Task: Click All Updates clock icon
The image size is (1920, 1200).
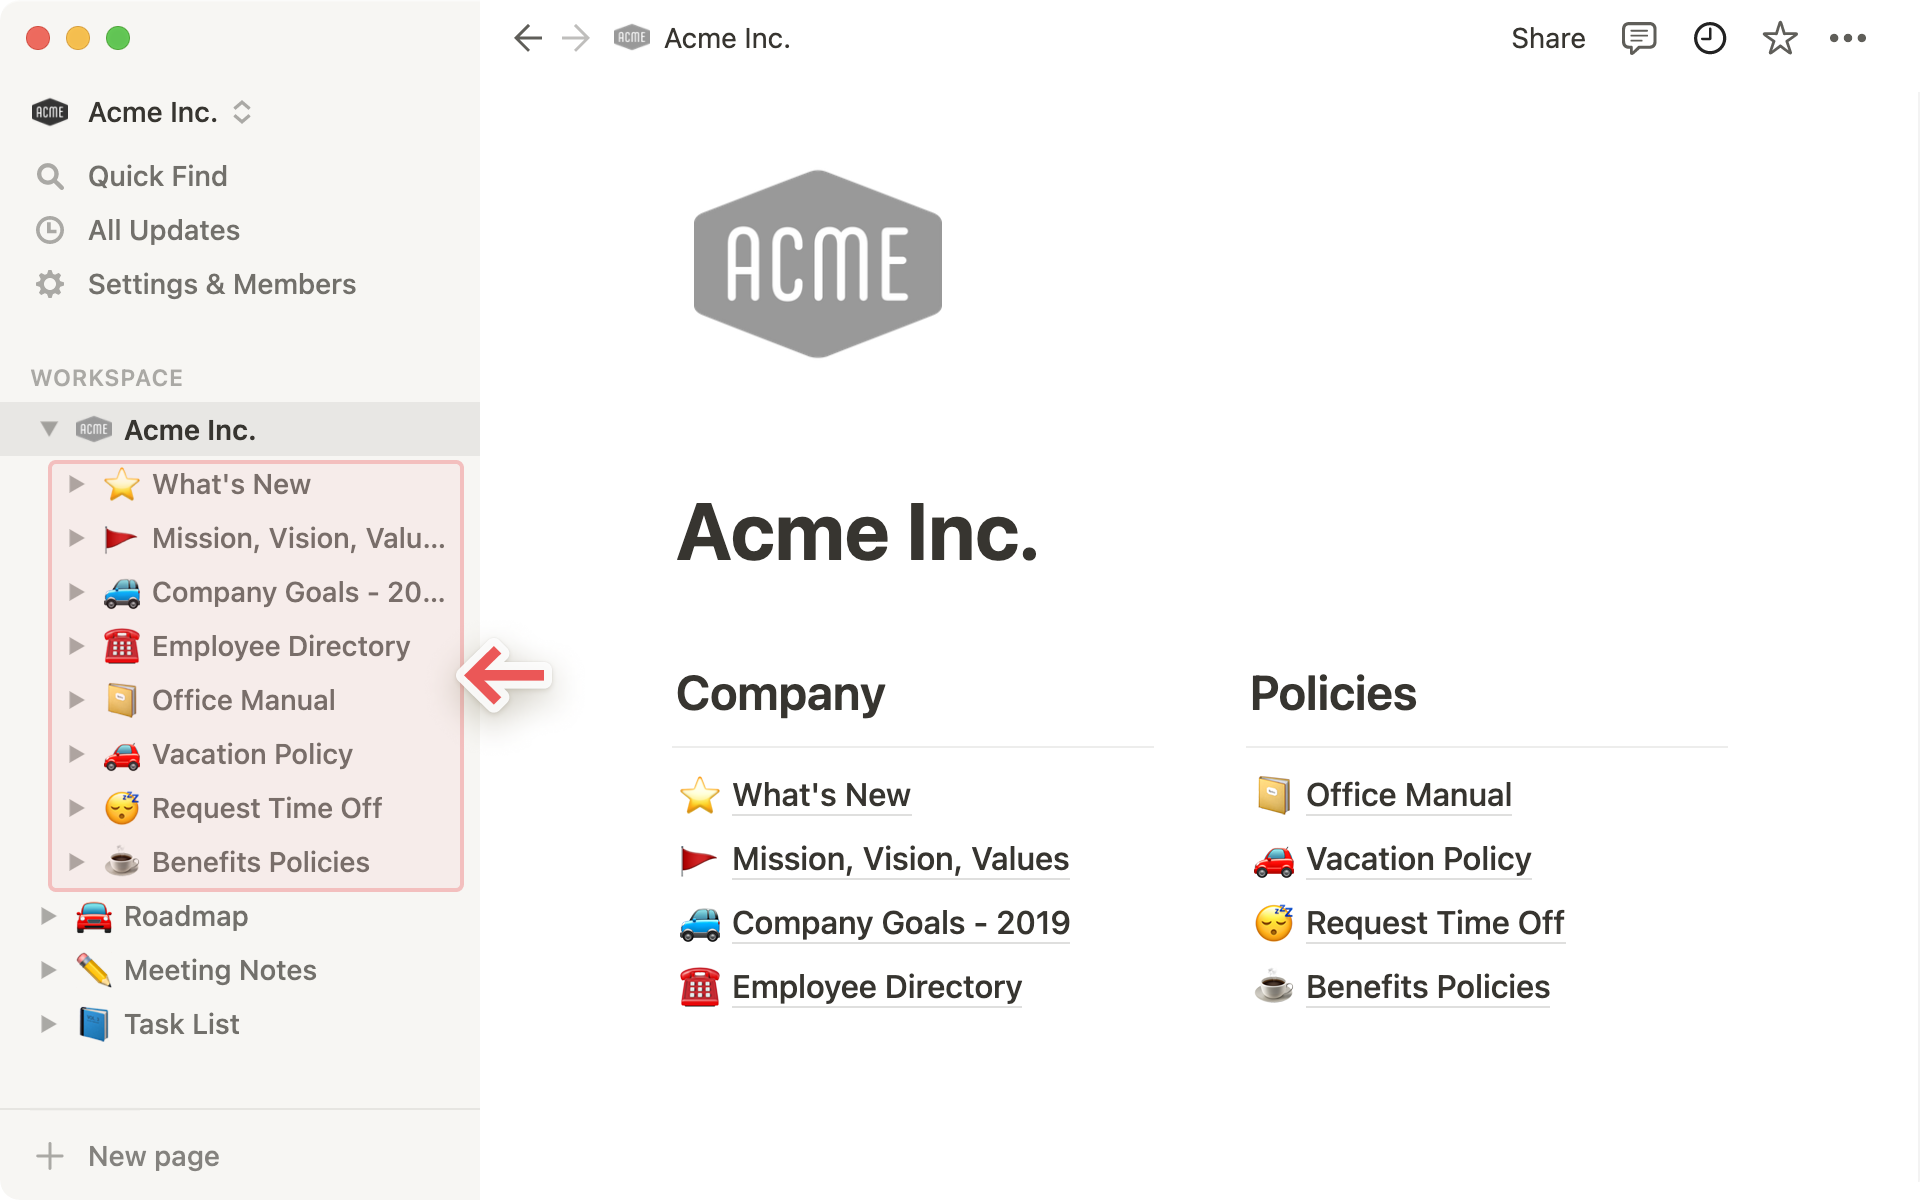Action: 51,228
